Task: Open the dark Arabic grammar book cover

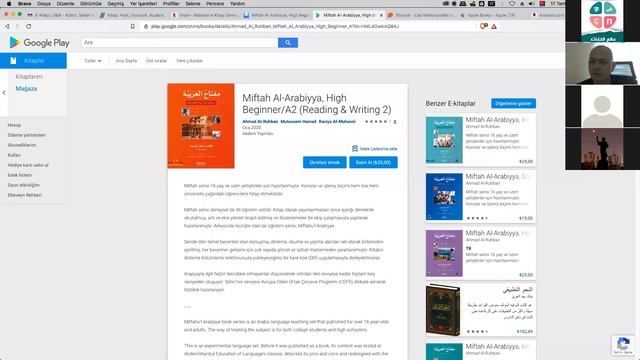Action: 443,310
